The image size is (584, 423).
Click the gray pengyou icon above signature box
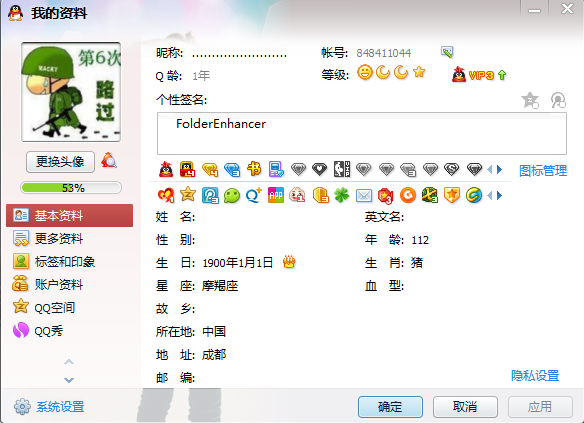[558, 100]
